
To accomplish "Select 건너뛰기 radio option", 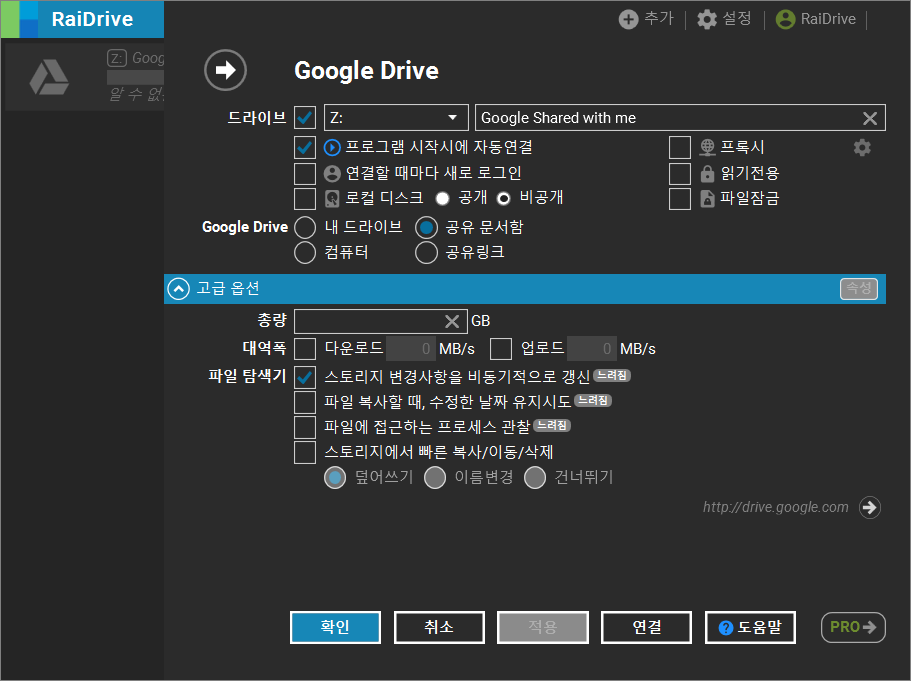I will point(535,478).
